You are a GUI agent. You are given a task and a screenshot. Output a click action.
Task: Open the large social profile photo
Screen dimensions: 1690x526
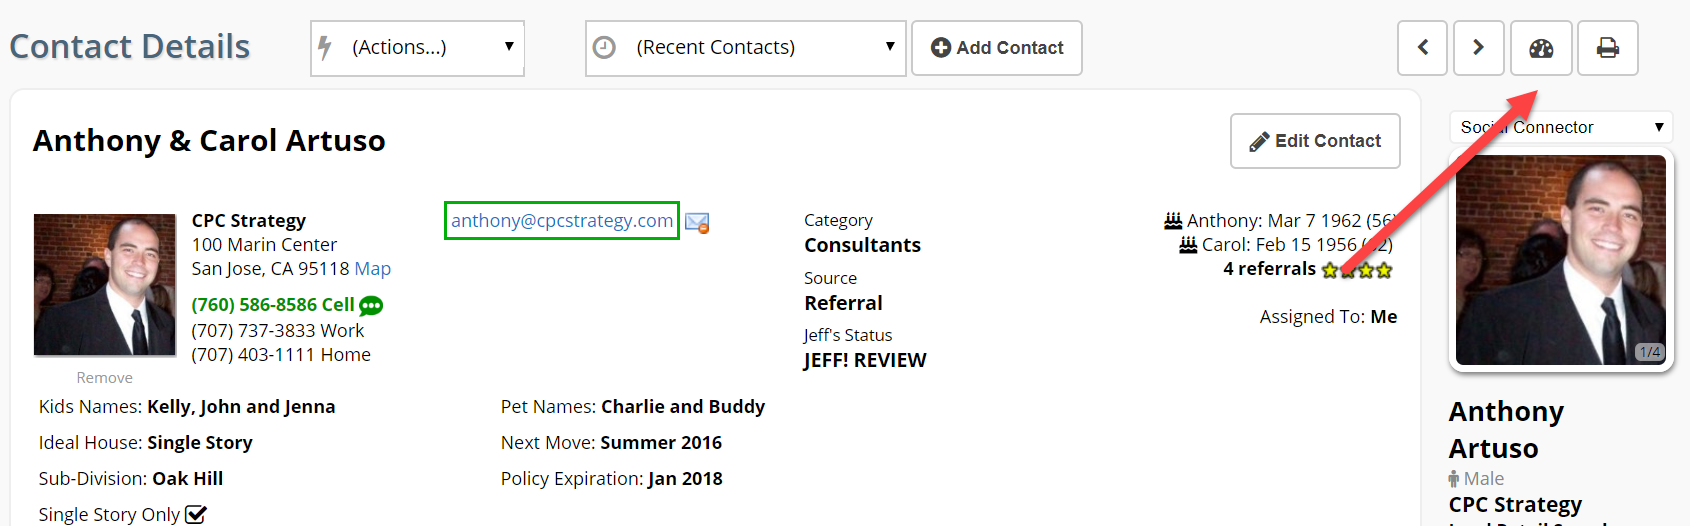1561,260
